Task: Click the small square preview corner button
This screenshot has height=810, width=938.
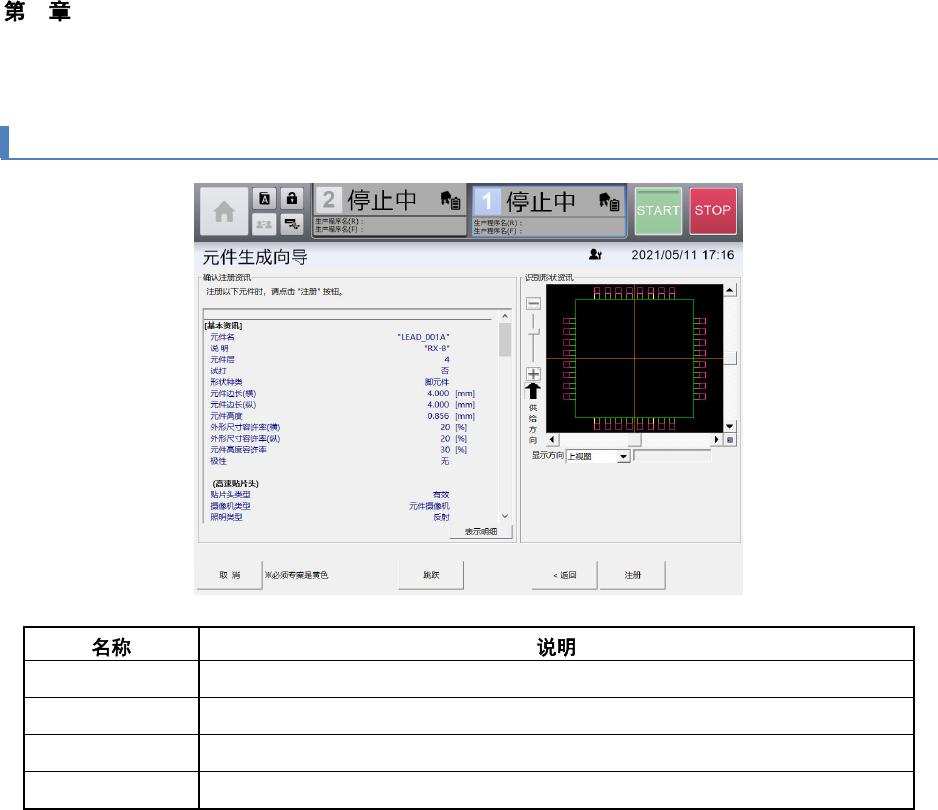Action: click(730, 440)
